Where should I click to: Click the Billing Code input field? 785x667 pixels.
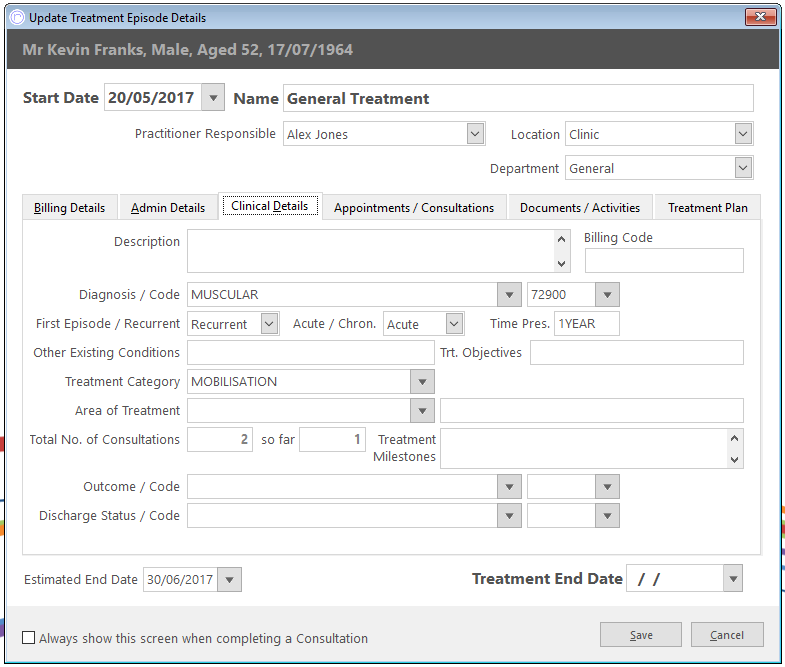tap(664, 260)
